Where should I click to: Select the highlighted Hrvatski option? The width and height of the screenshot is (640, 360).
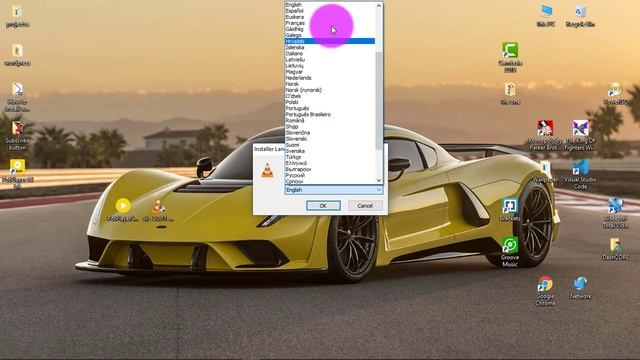[330, 41]
